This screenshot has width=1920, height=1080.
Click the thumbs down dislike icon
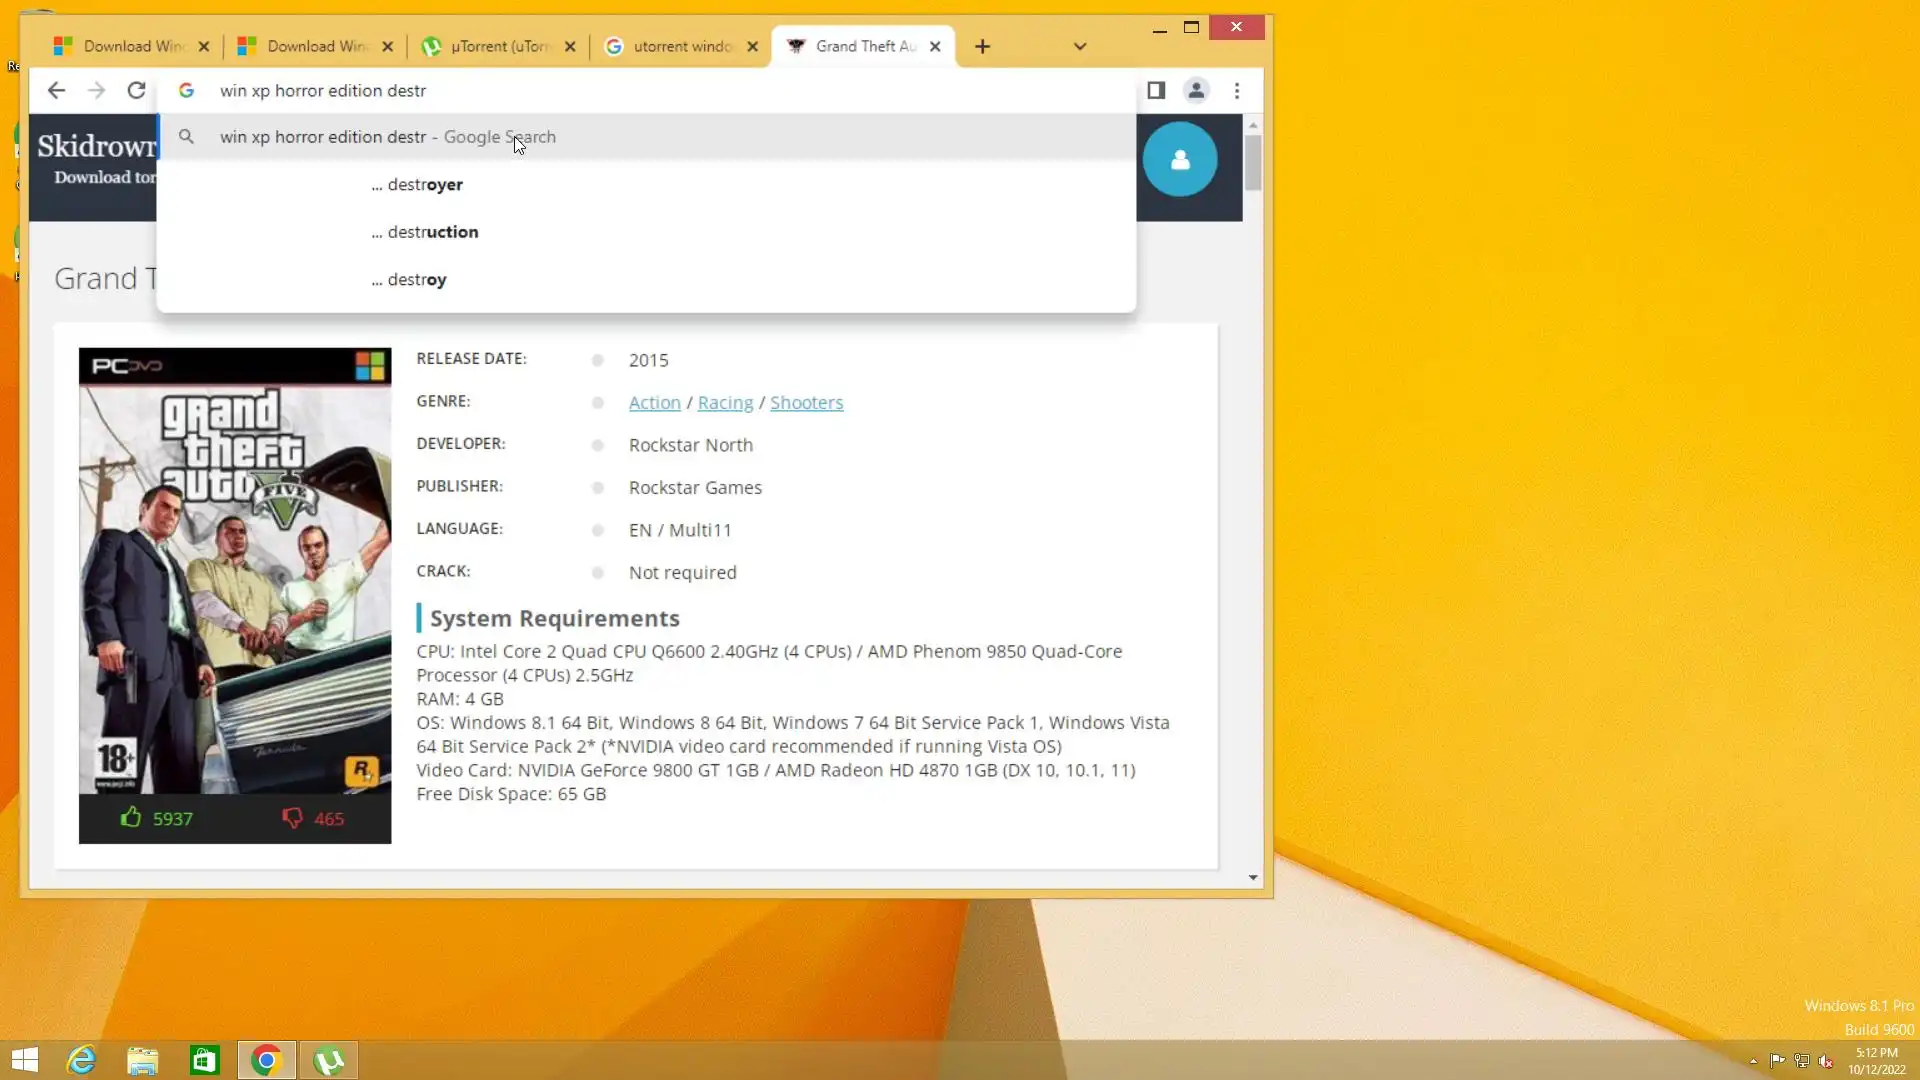[x=292, y=818]
